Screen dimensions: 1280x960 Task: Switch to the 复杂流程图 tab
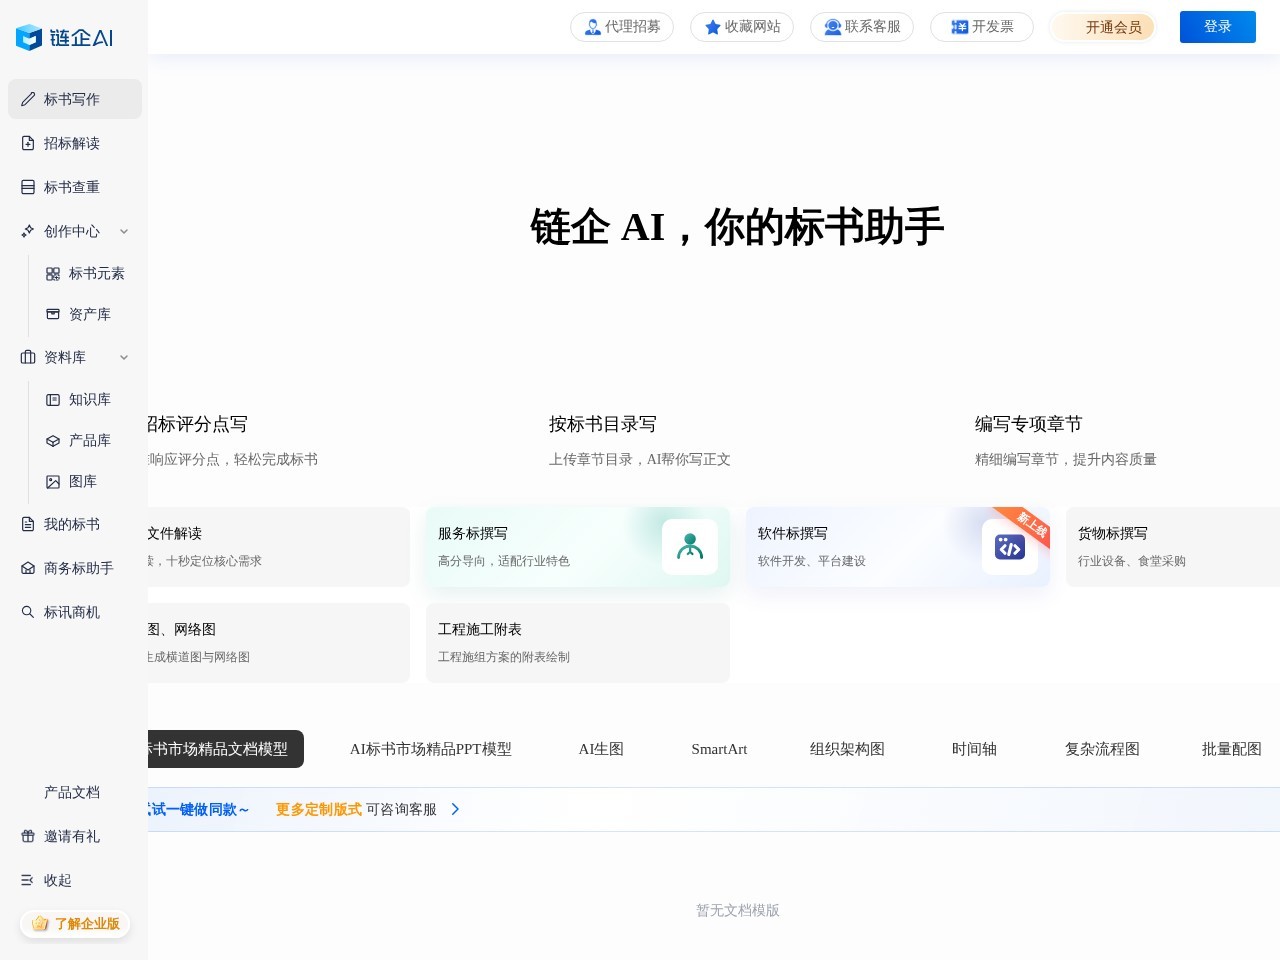point(1102,749)
